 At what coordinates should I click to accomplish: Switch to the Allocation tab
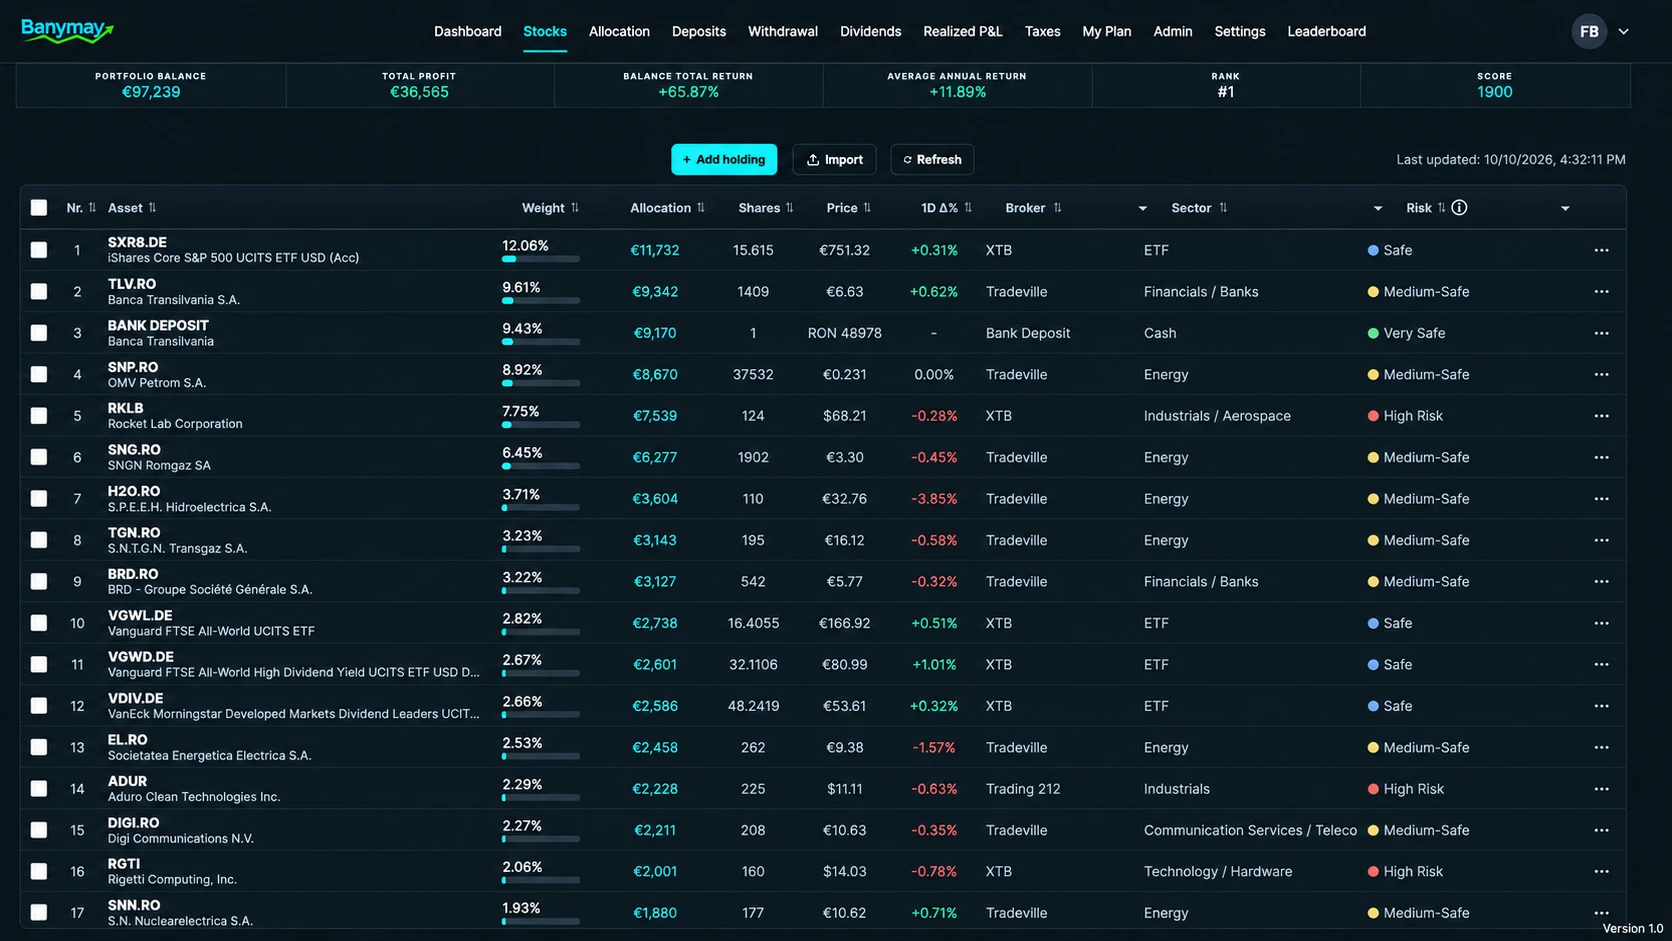tap(619, 31)
